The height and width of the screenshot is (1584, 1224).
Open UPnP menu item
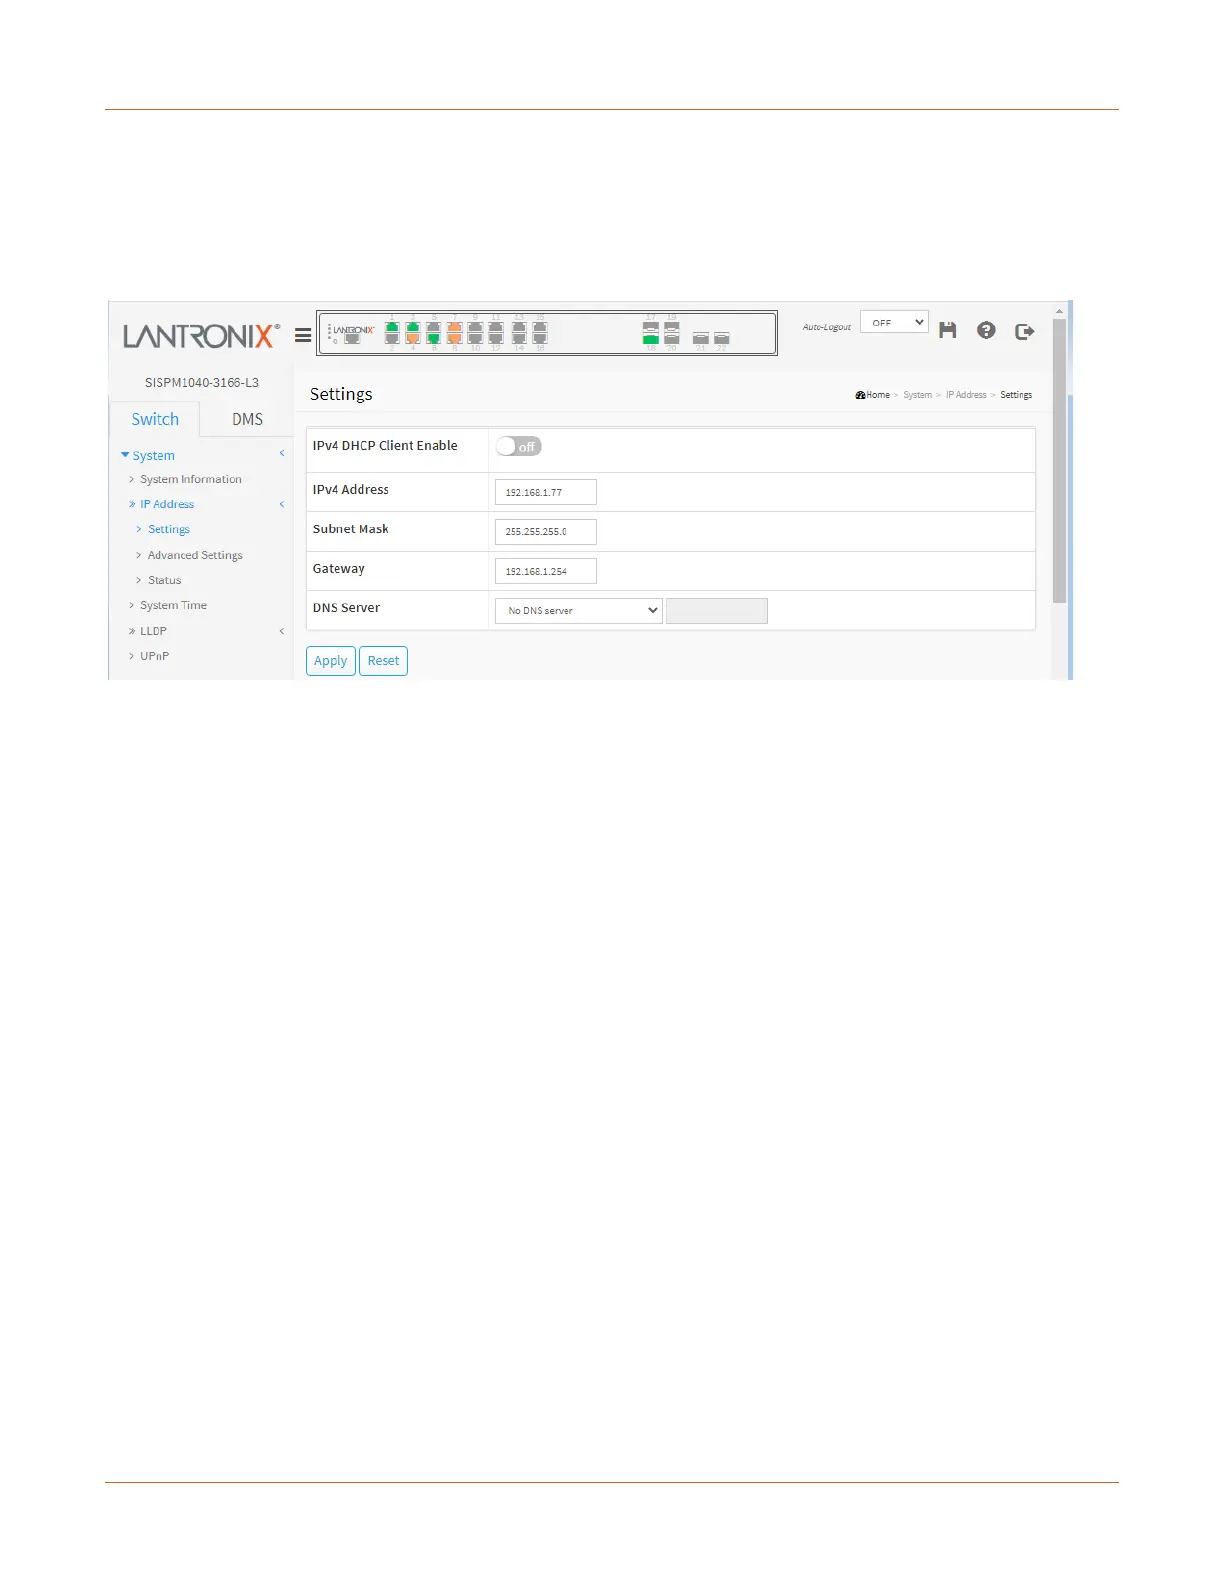point(155,656)
